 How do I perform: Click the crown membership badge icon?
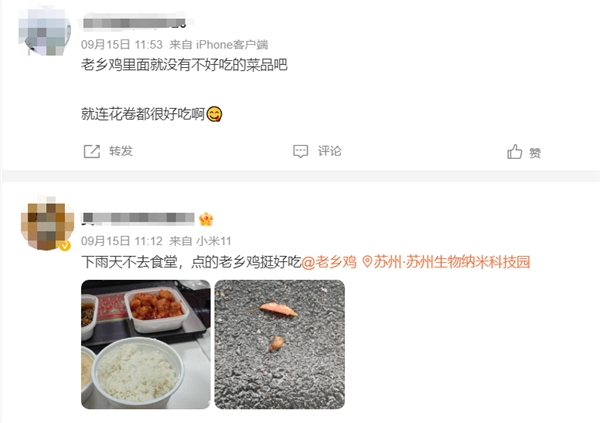(x=206, y=219)
